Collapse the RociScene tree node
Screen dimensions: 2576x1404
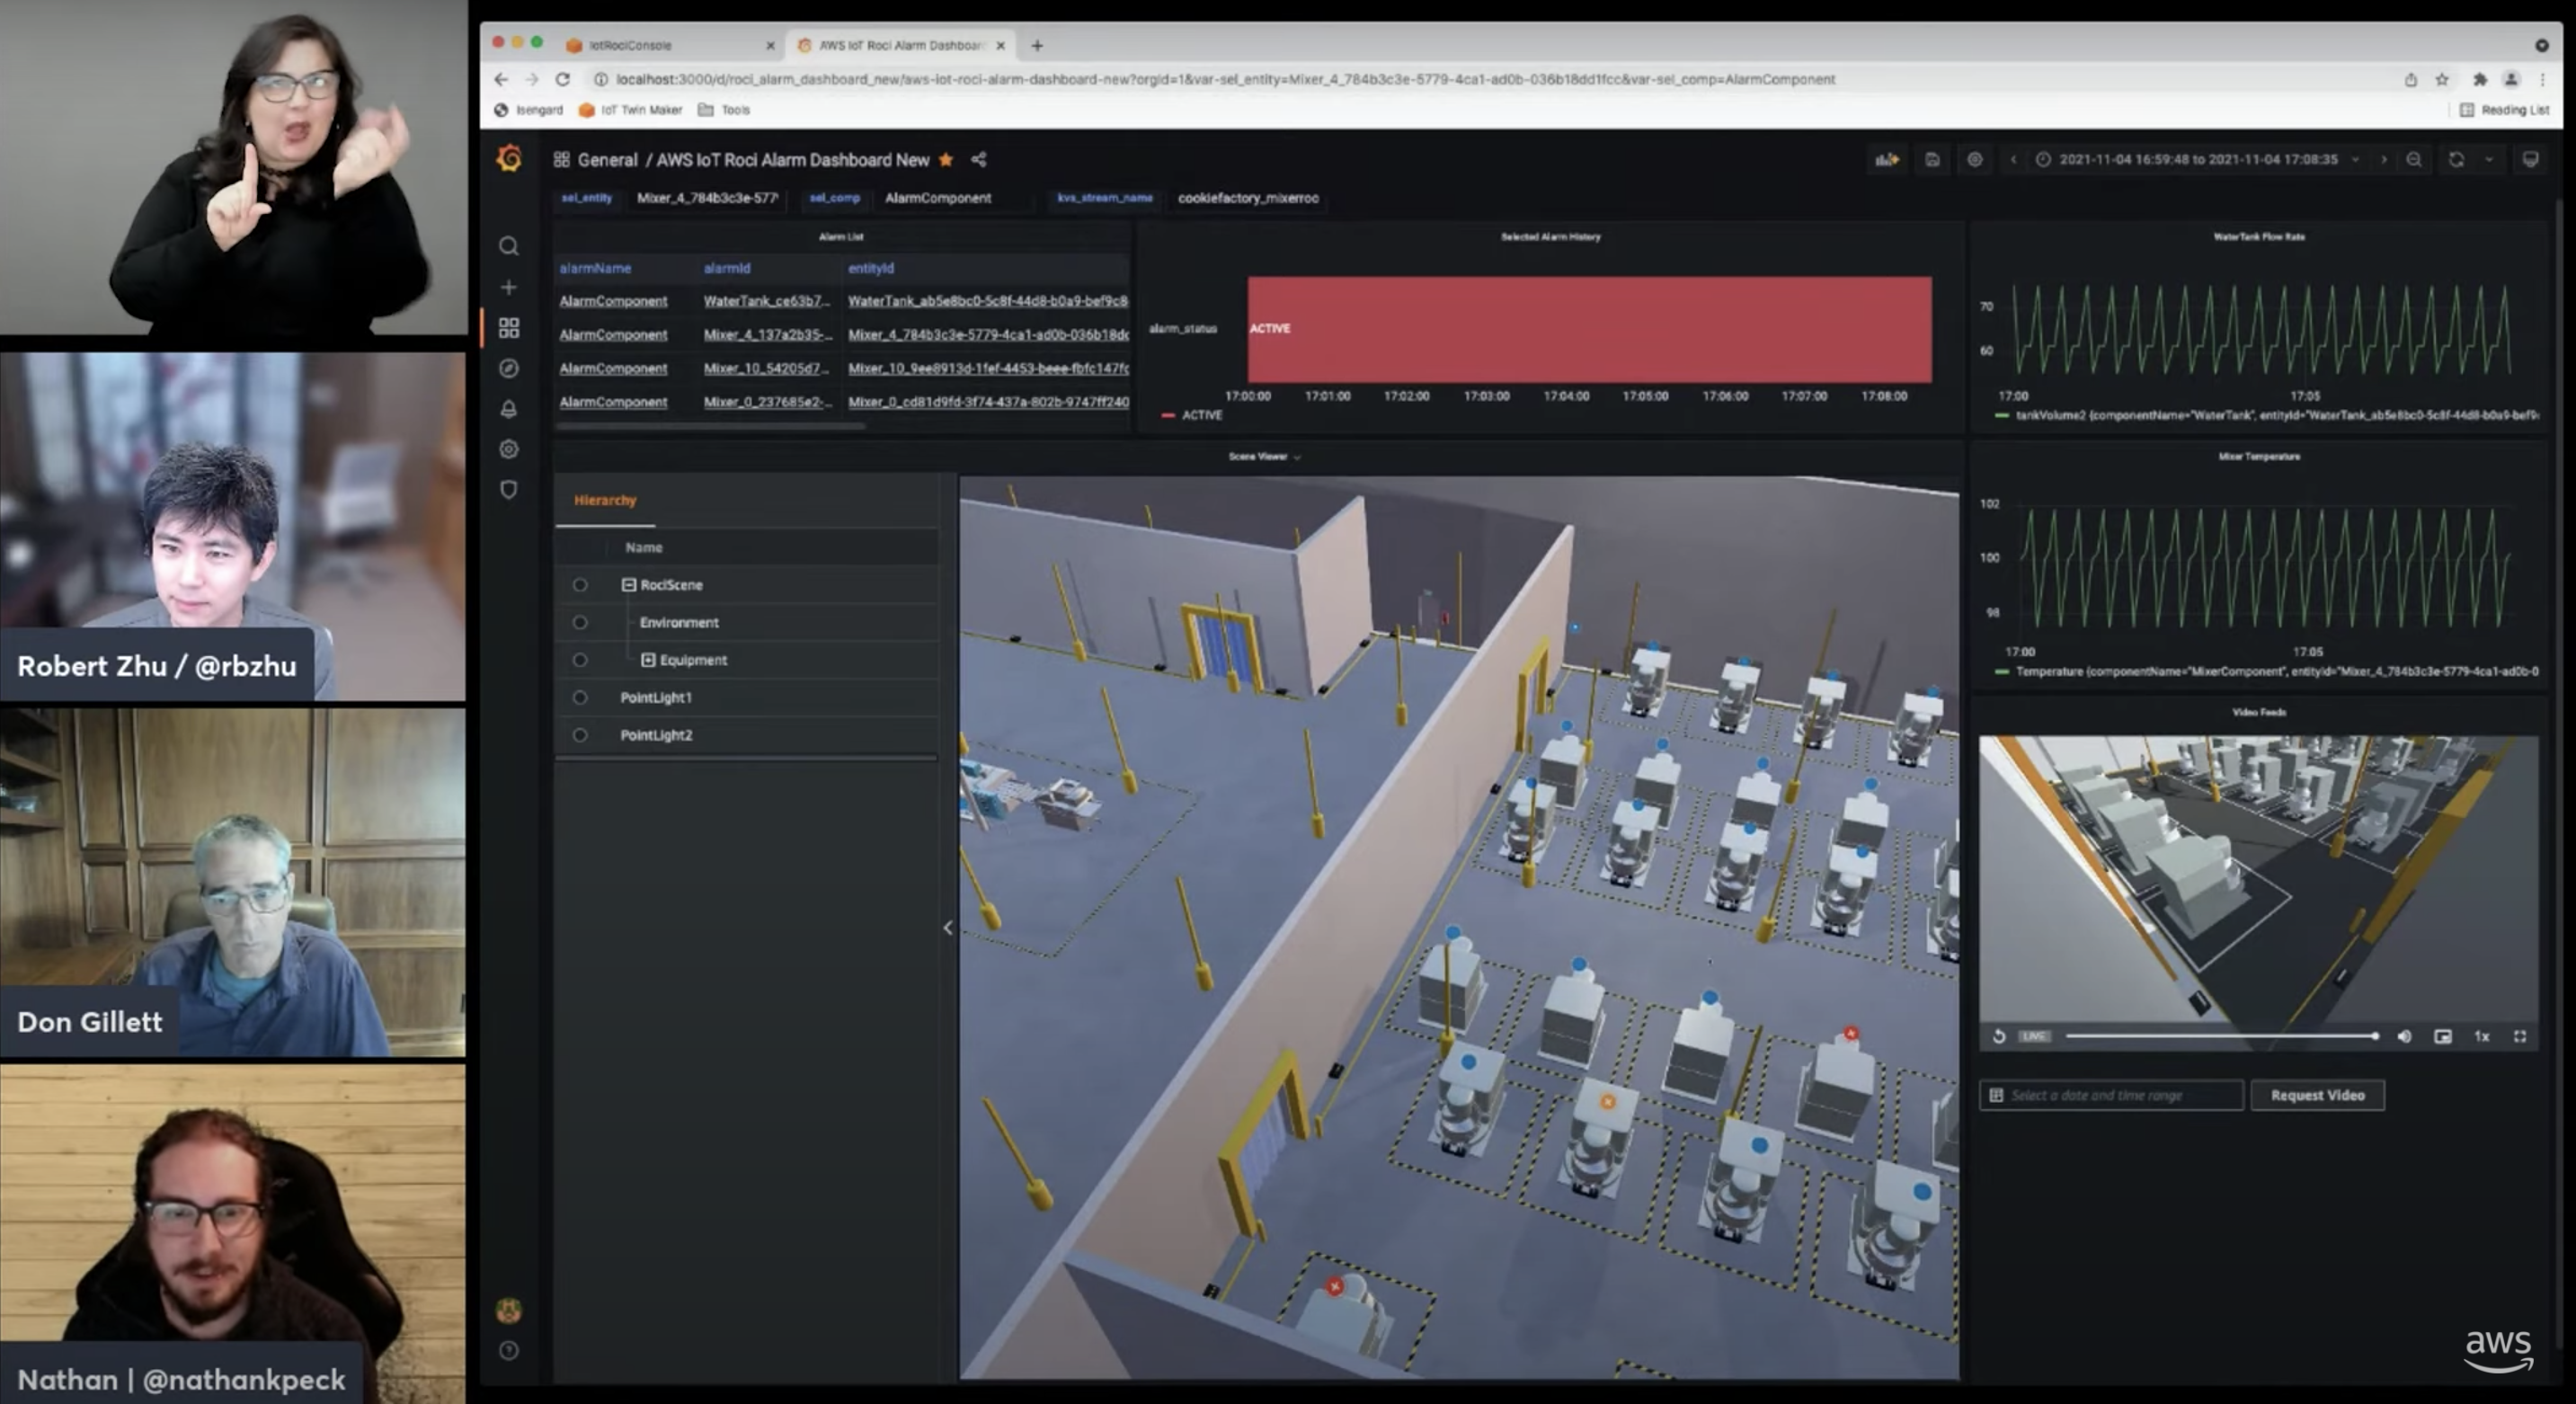pos(629,585)
